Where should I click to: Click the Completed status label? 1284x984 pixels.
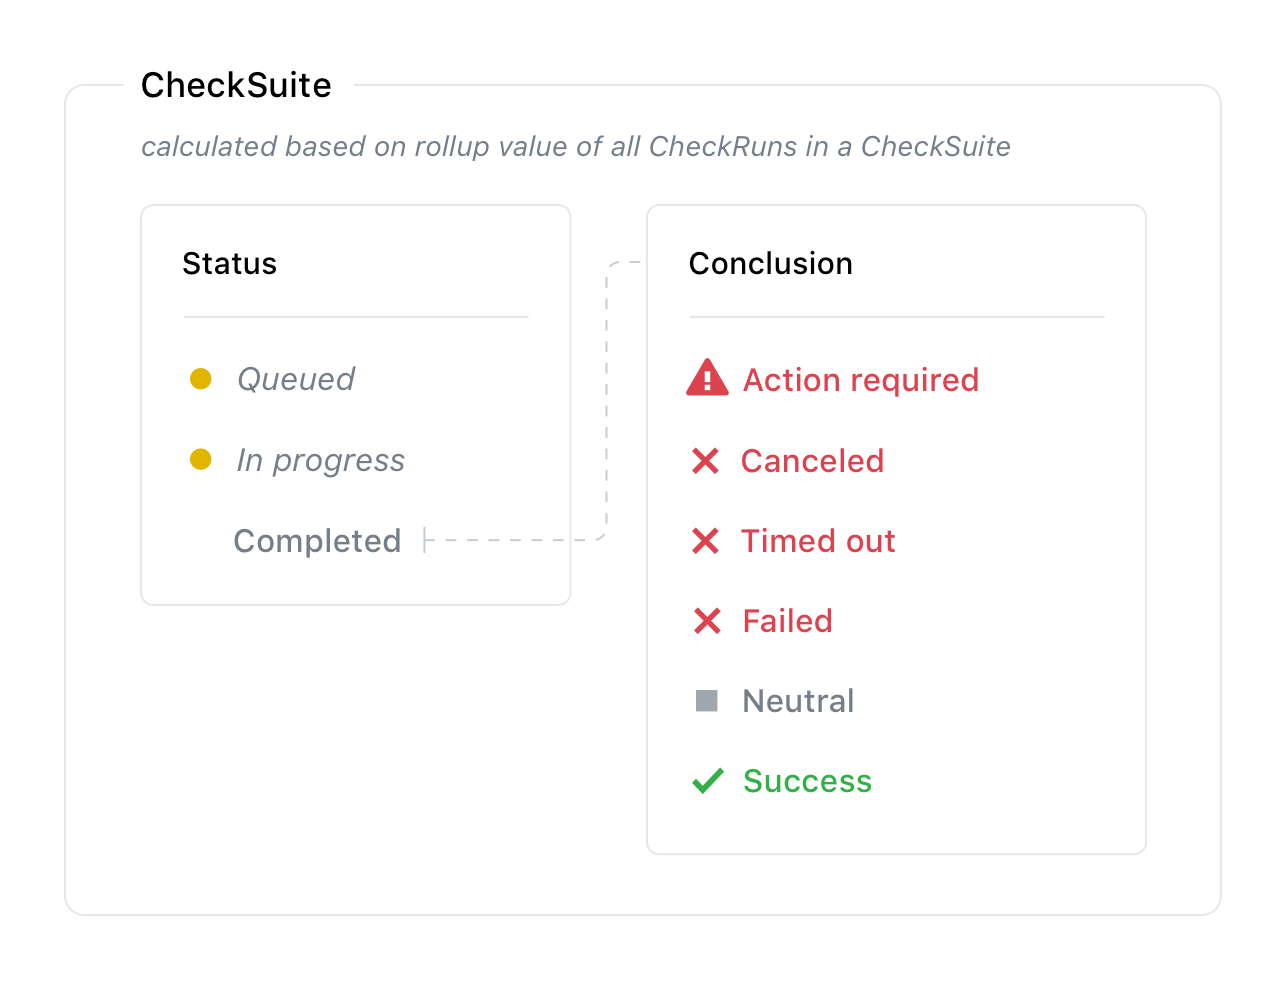point(317,541)
